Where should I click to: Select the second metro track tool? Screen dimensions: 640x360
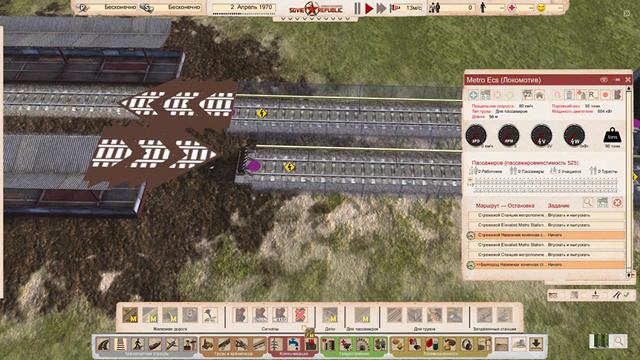point(150,315)
